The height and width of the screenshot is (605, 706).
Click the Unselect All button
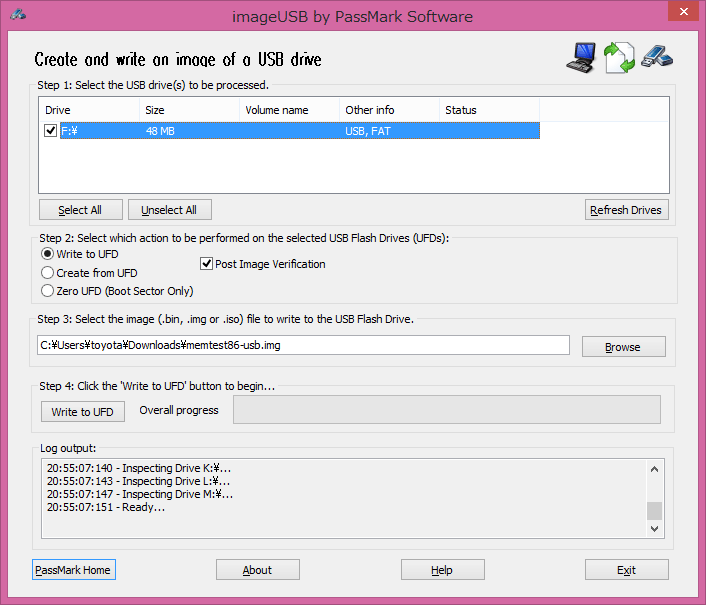(x=170, y=210)
